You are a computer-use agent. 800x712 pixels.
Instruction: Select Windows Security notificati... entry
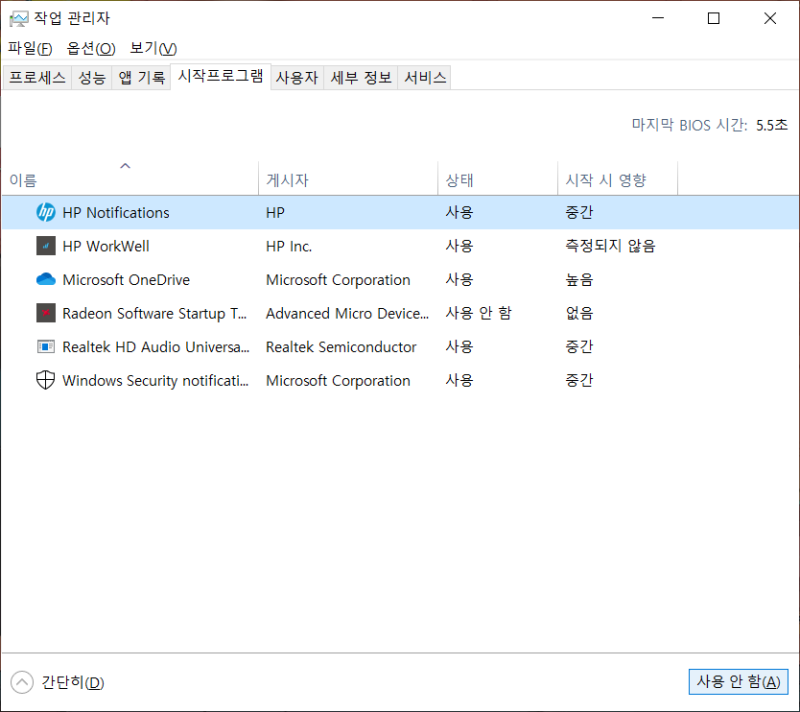156,381
